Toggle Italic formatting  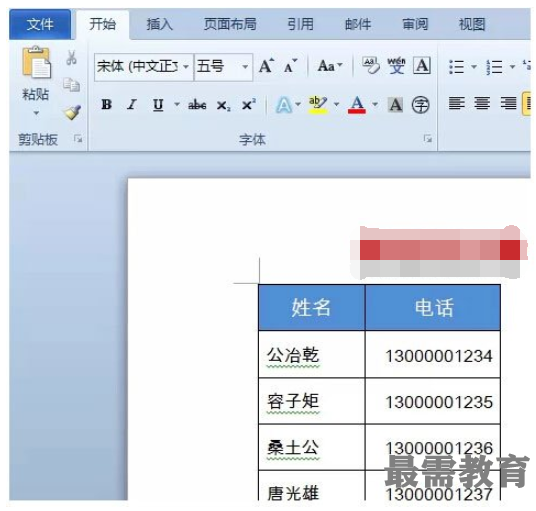pos(132,104)
